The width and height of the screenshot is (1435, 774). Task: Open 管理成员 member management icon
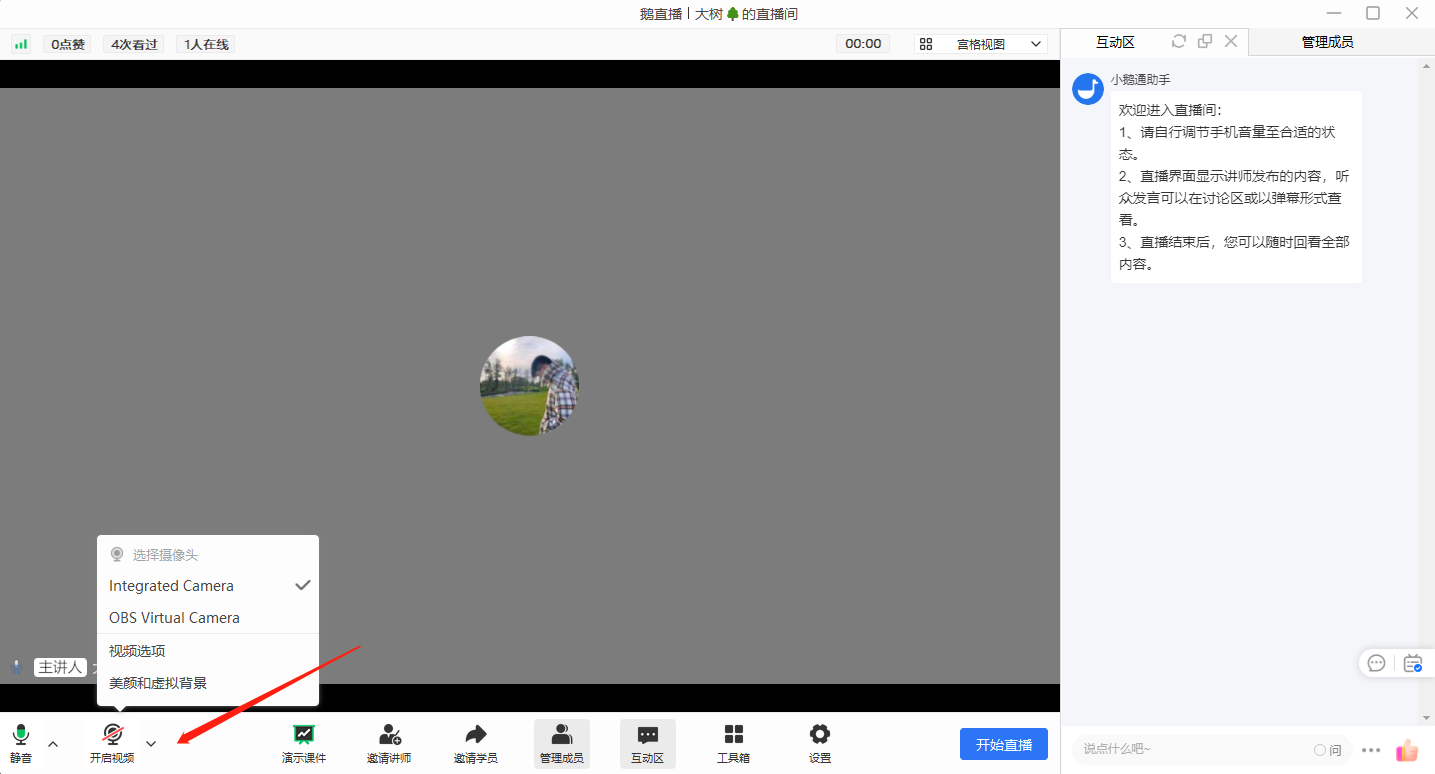point(562,743)
